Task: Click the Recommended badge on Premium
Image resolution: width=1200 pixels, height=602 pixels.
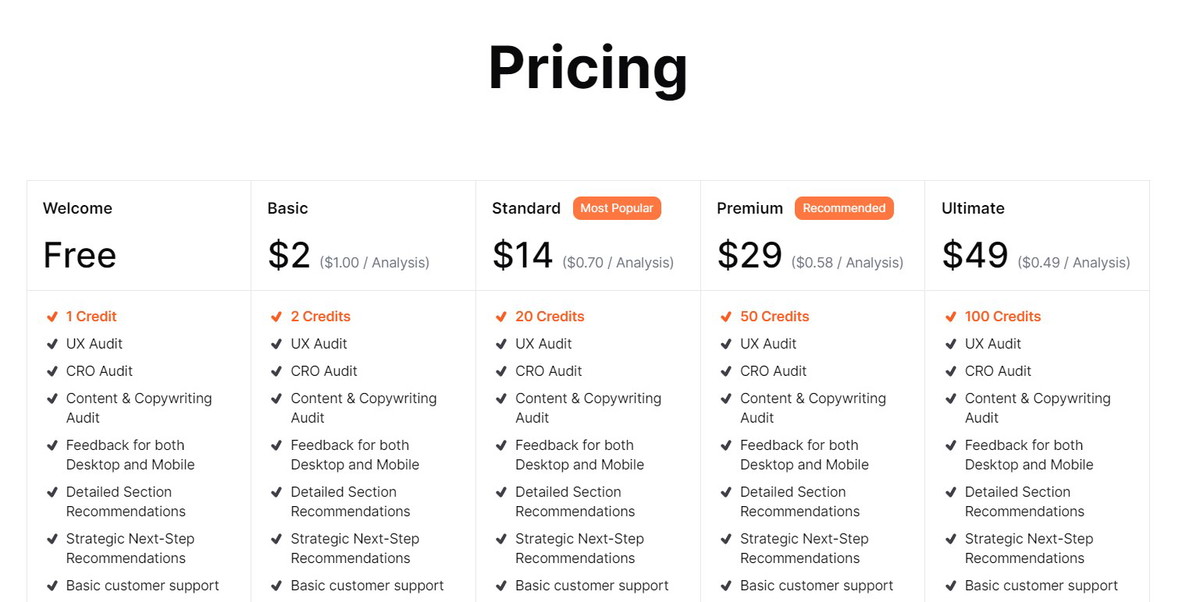Action: tap(844, 208)
